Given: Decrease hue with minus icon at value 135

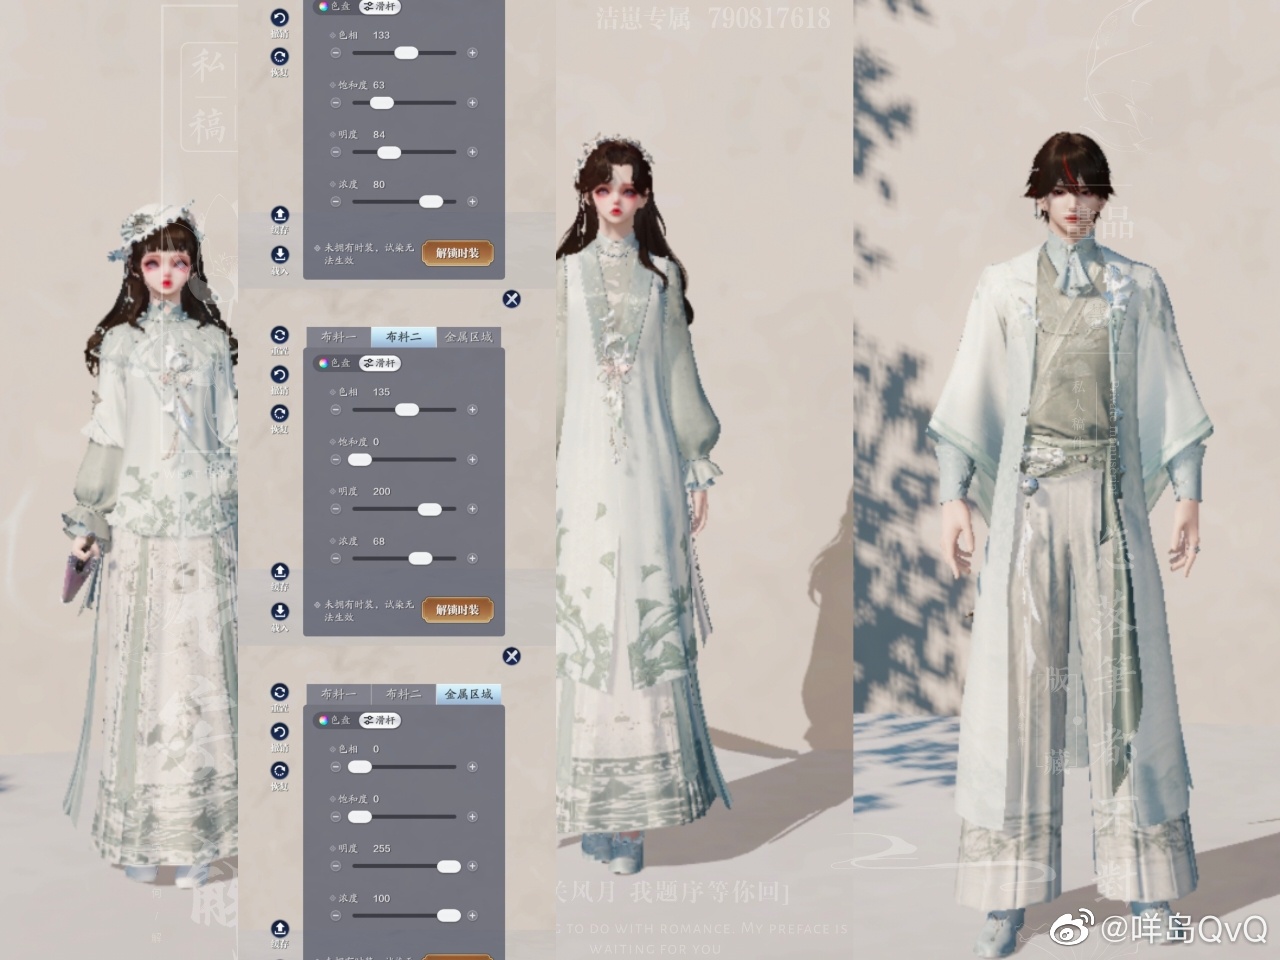Looking at the screenshot, I should coord(336,410).
